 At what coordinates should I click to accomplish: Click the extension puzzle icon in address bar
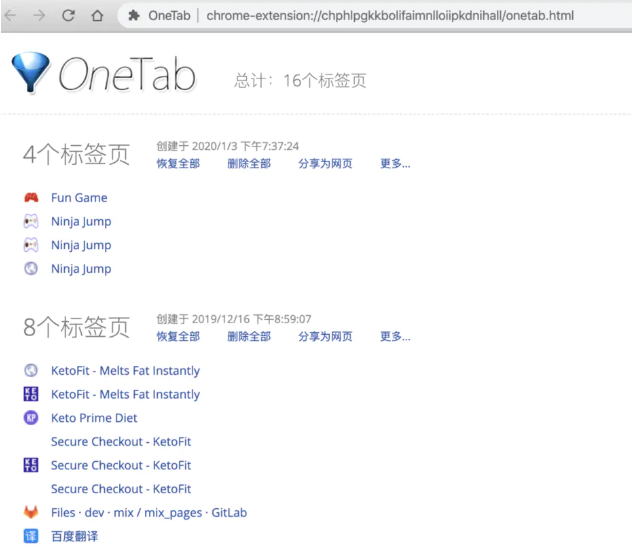[133, 16]
